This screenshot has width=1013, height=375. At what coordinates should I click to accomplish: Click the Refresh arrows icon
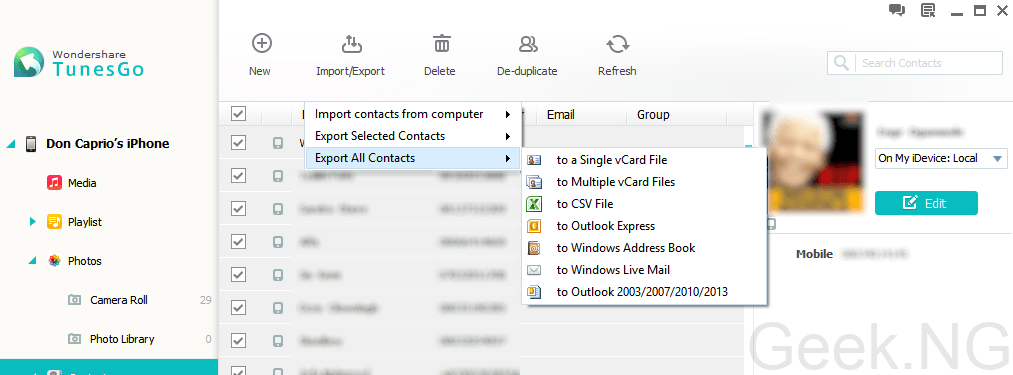(x=618, y=44)
